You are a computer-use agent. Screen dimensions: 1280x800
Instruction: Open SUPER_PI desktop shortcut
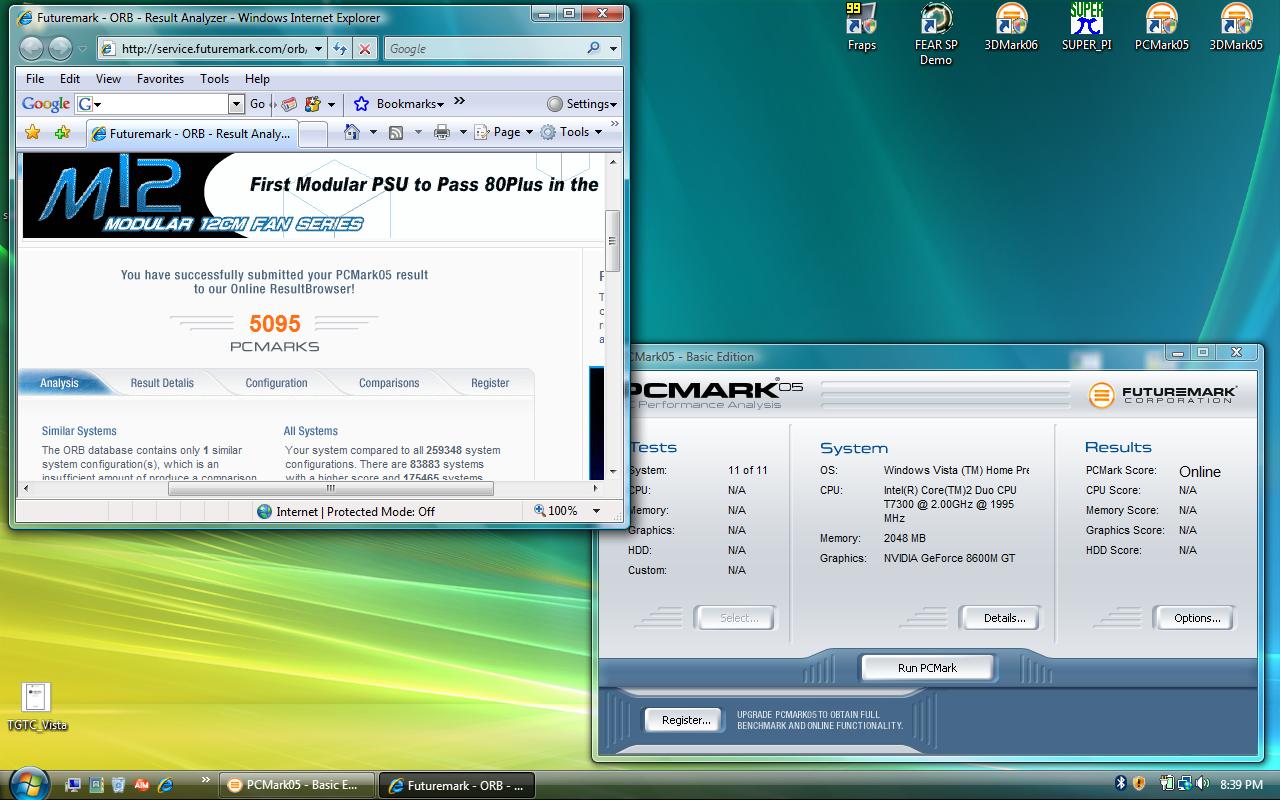[x=1086, y=27]
